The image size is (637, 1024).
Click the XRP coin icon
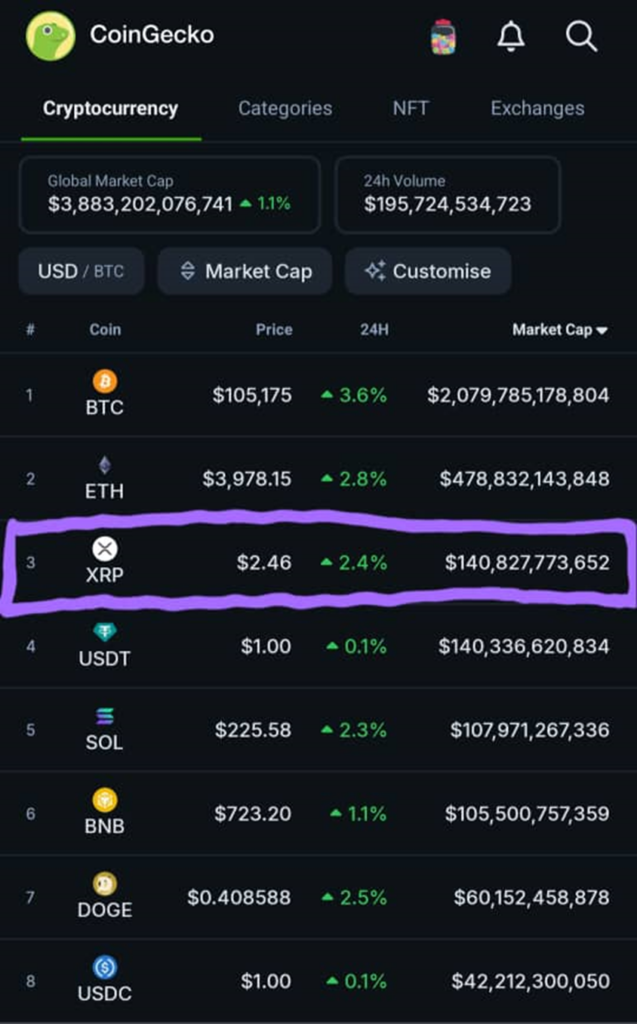(x=105, y=548)
